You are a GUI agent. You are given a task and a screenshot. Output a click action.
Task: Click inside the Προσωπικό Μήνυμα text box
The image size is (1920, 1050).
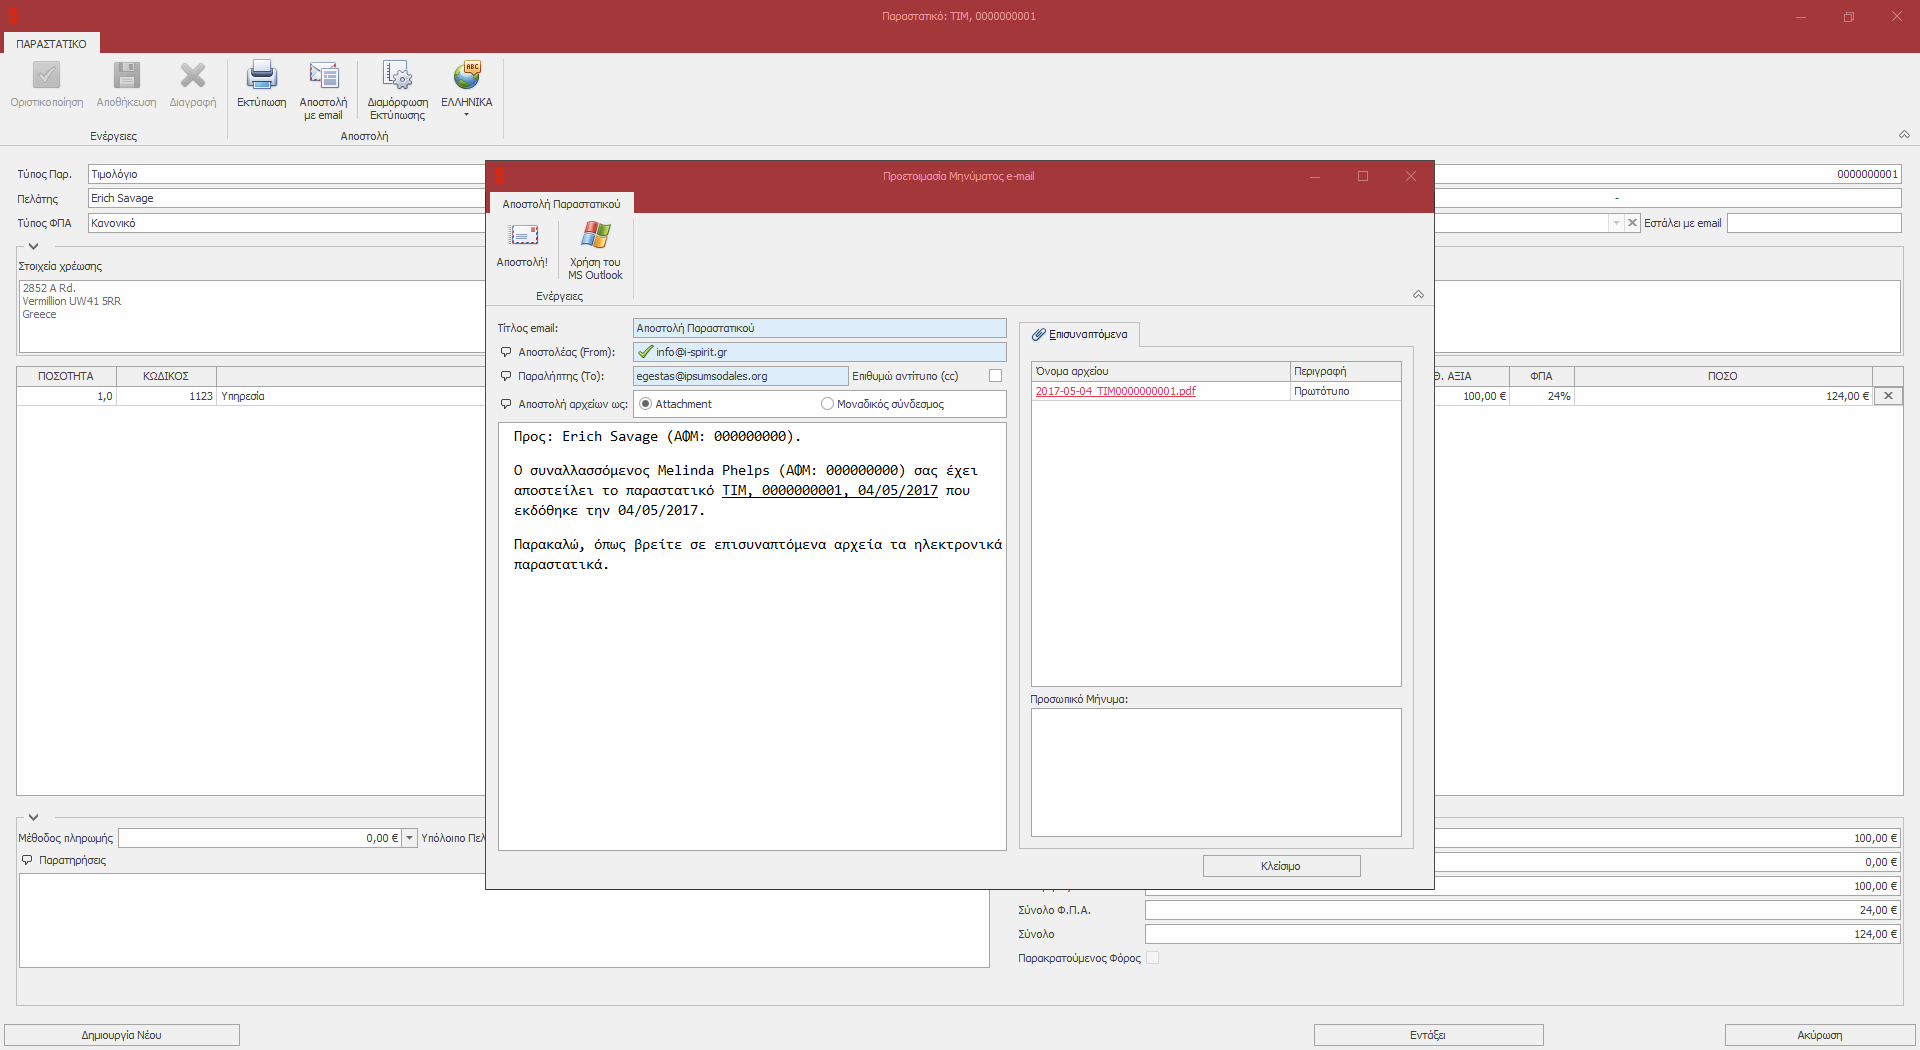click(1215, 772)
